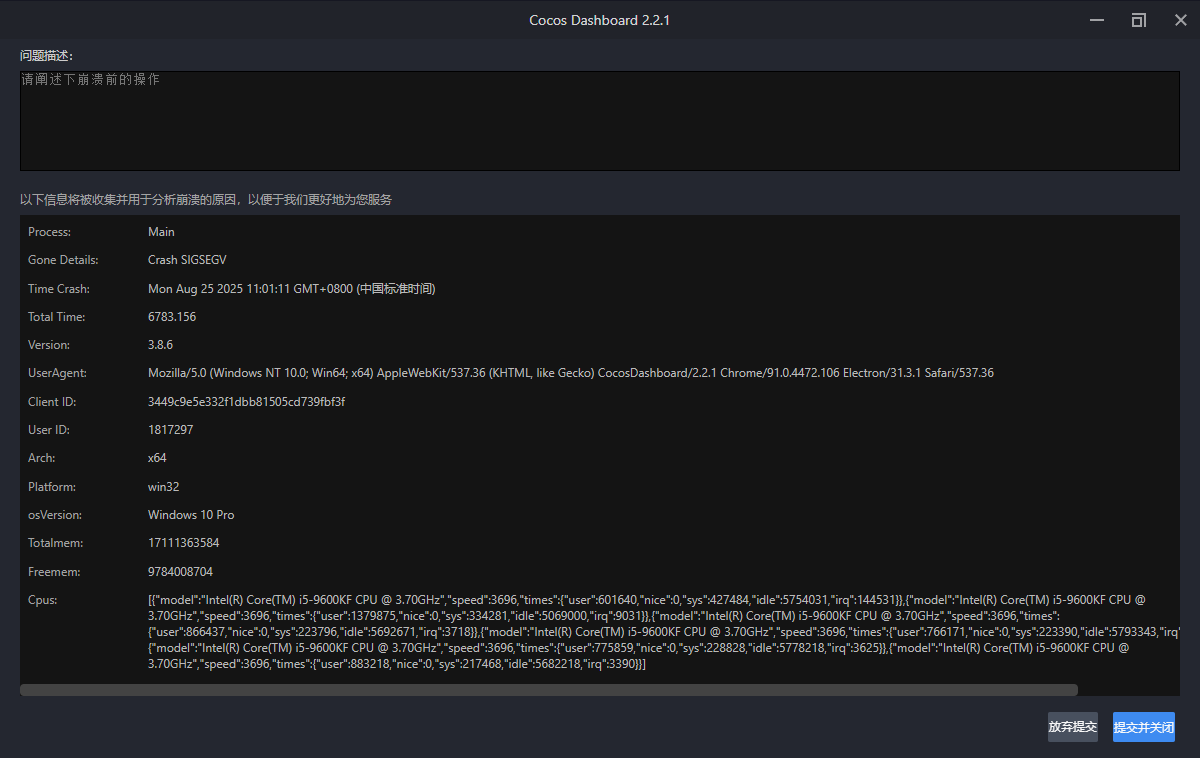1200x758 pixels.
Task: Click the 以下信息将被收集 notice text
Action: 206,200
